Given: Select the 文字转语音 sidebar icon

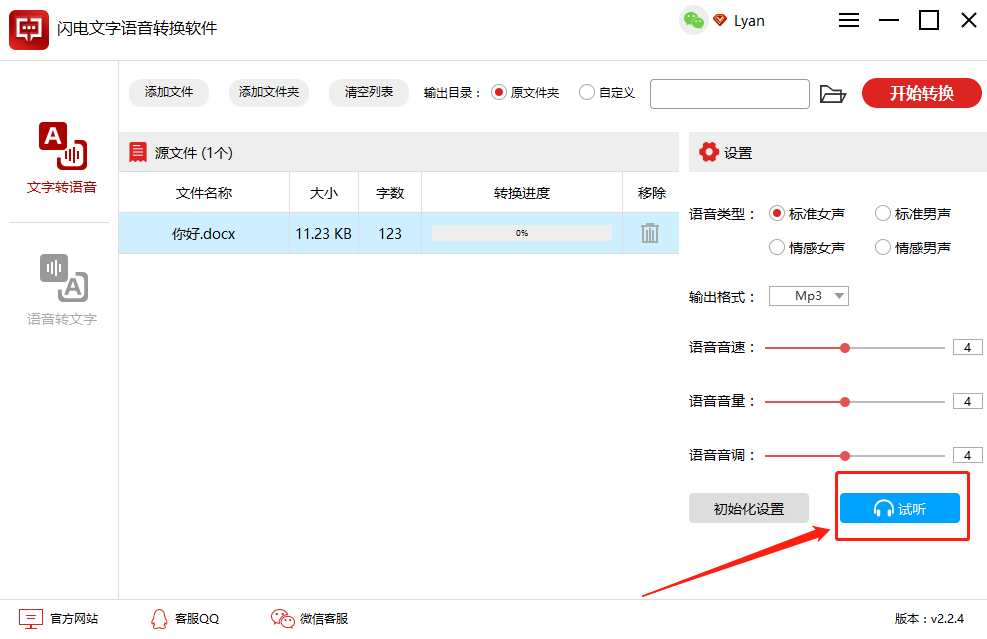Looking at the screenshot, I should click(62, 146).
